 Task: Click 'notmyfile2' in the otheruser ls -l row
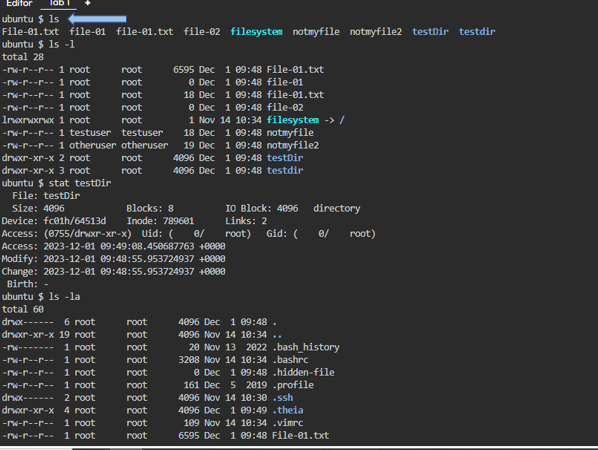[x=293, y=145]
